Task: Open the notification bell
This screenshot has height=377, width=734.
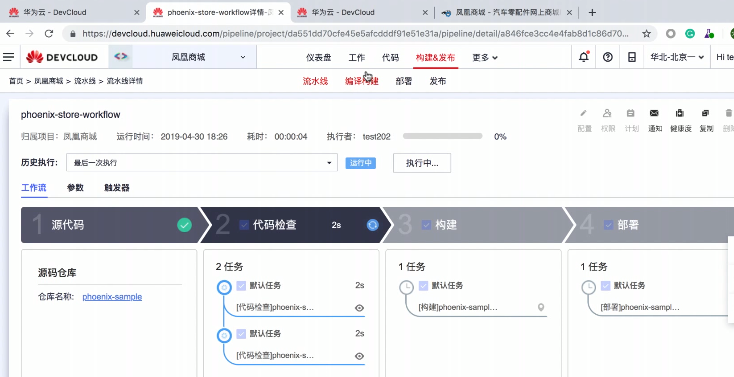Action: (x=584, y=57)
